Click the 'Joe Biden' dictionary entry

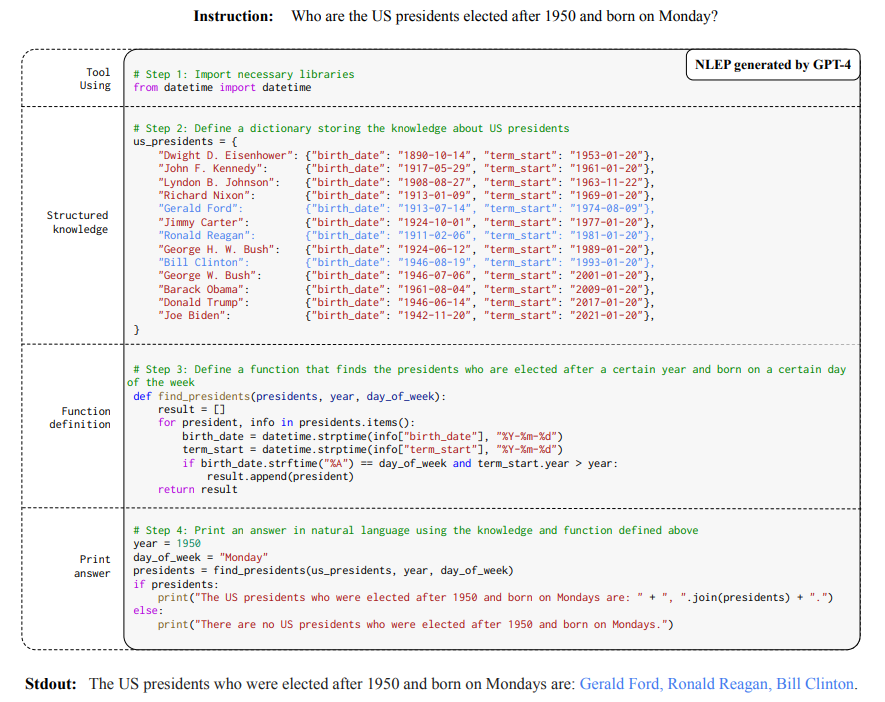(x=195, y=316)
